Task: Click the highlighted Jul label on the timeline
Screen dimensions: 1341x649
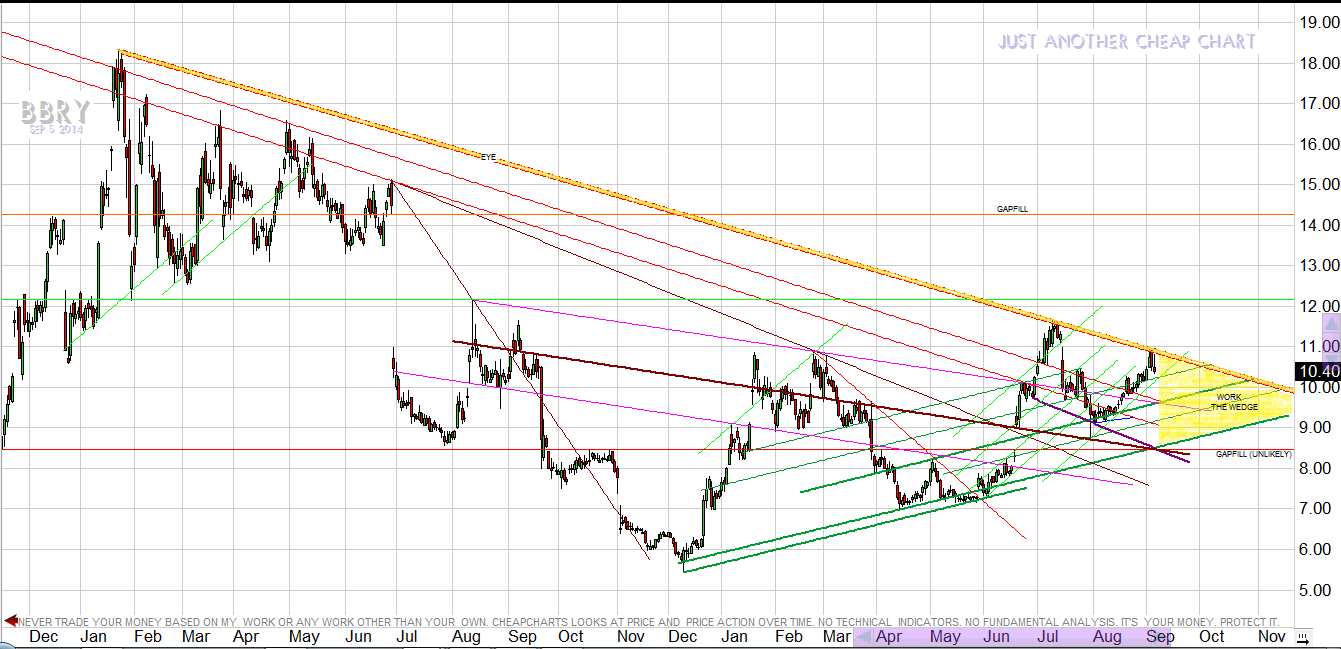Action: (x=1049, y=636)
